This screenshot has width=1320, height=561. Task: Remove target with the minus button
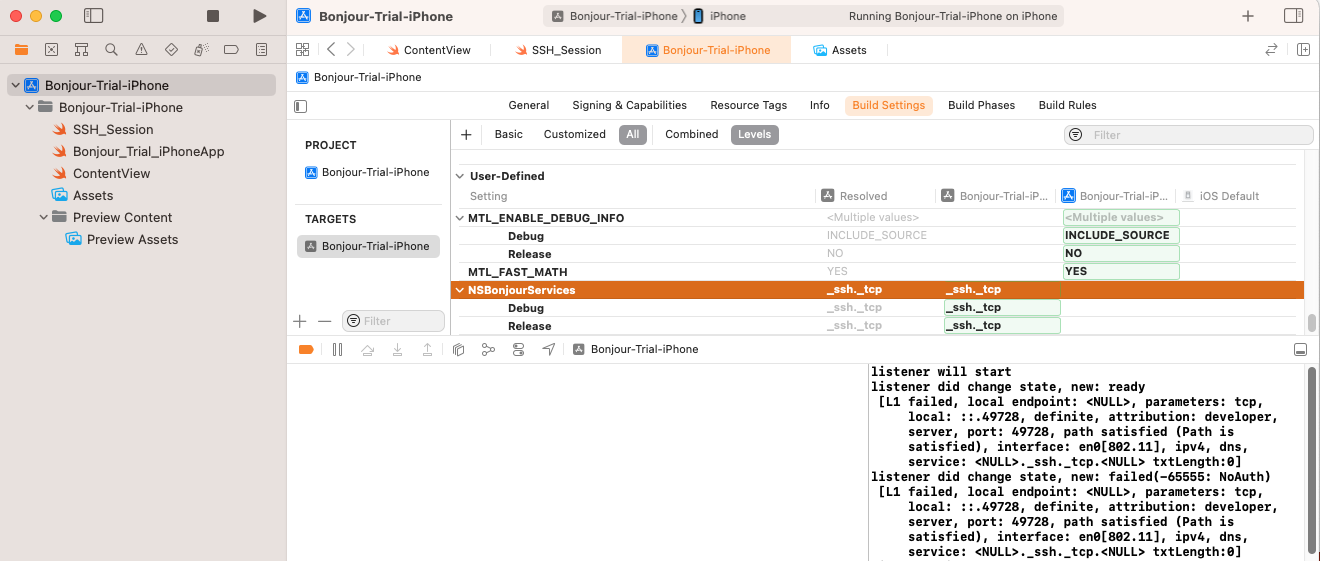click(324, 321)
